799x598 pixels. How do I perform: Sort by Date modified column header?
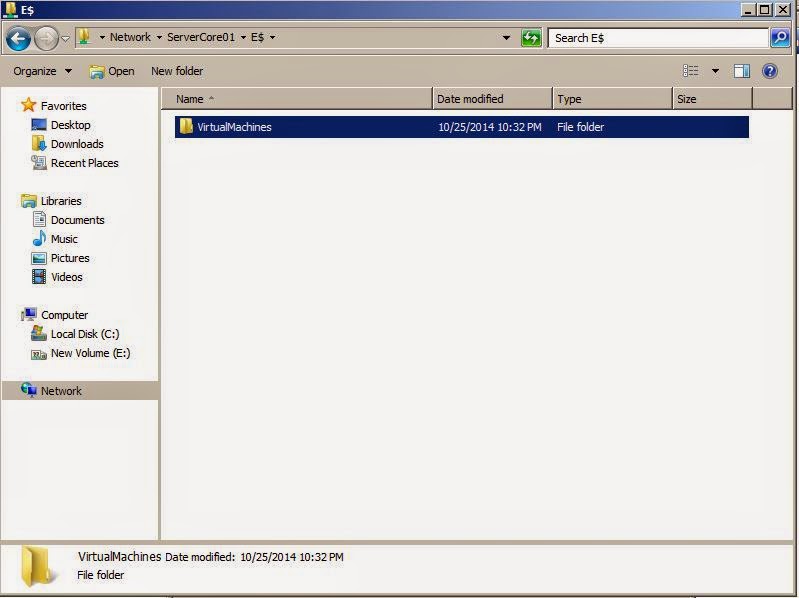click(492, 99)
